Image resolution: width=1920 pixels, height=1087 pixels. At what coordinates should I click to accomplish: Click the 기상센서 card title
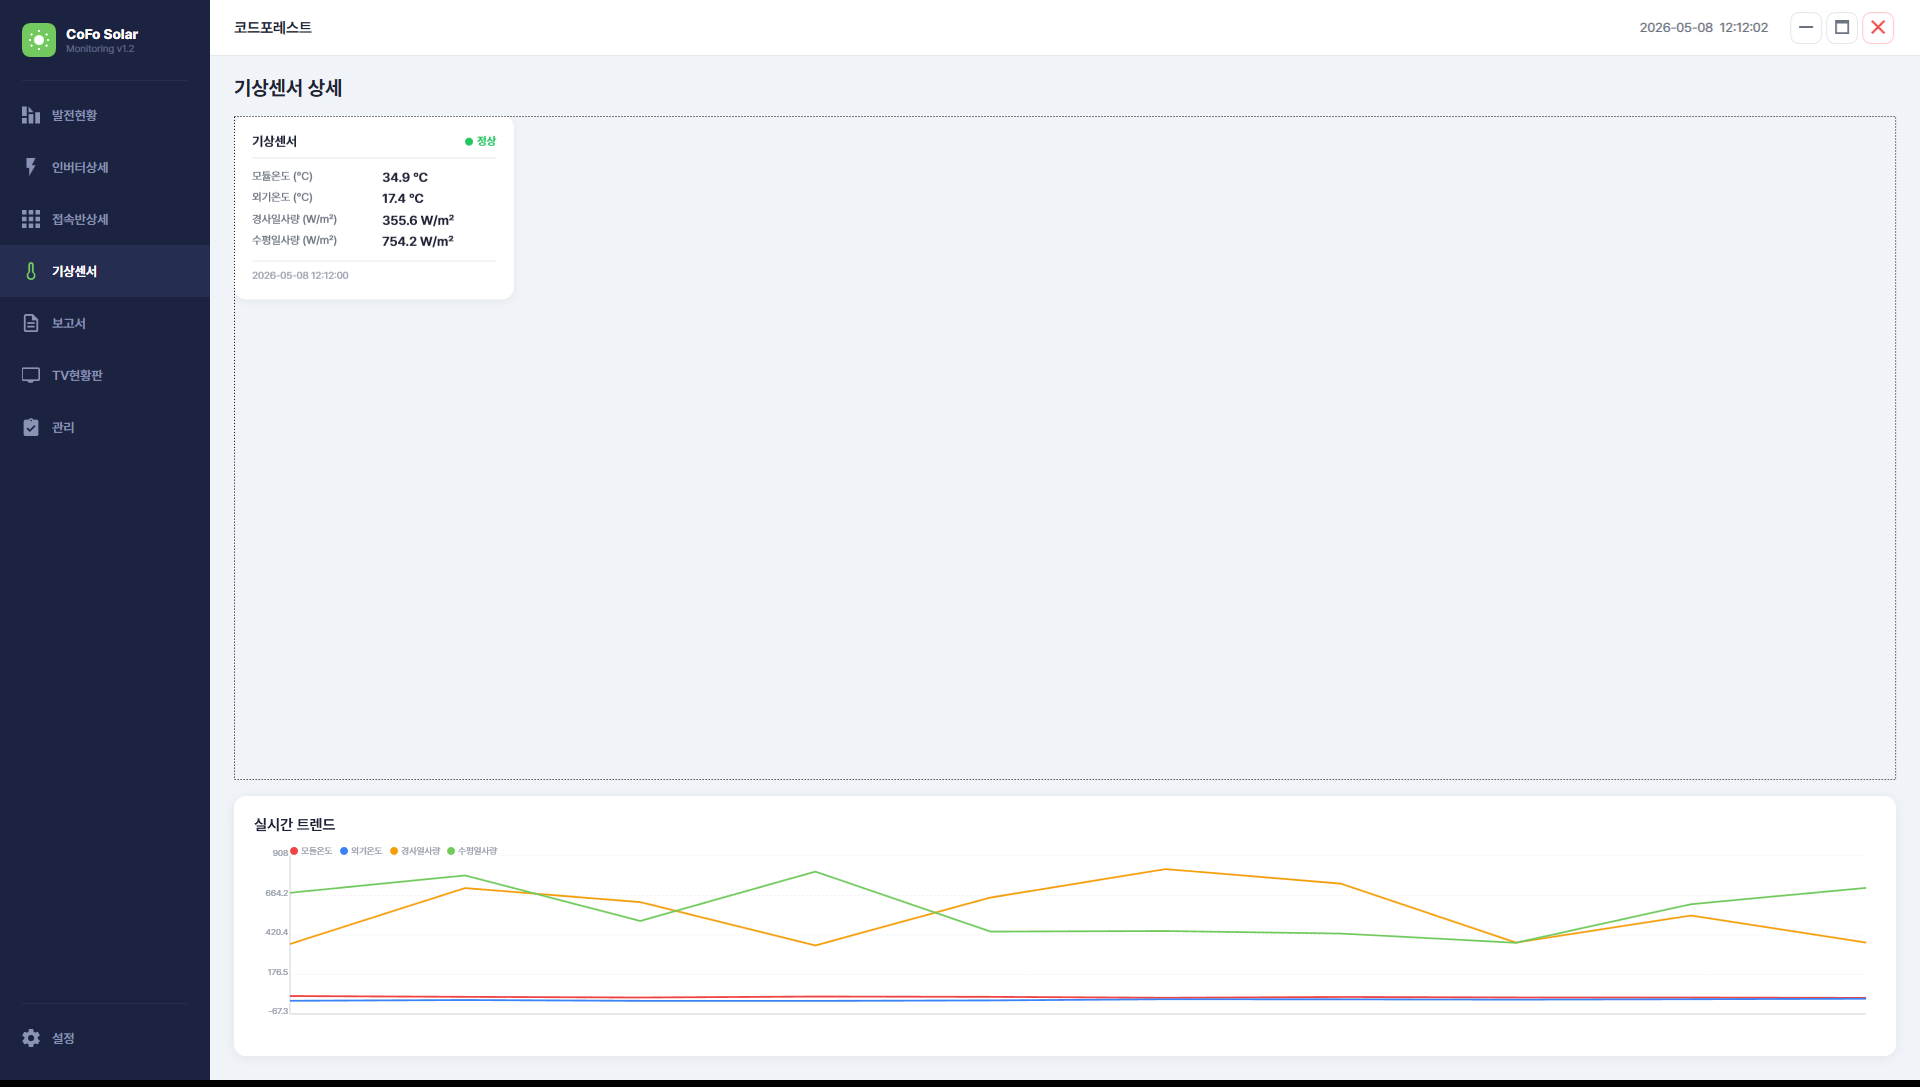(274, 141)
